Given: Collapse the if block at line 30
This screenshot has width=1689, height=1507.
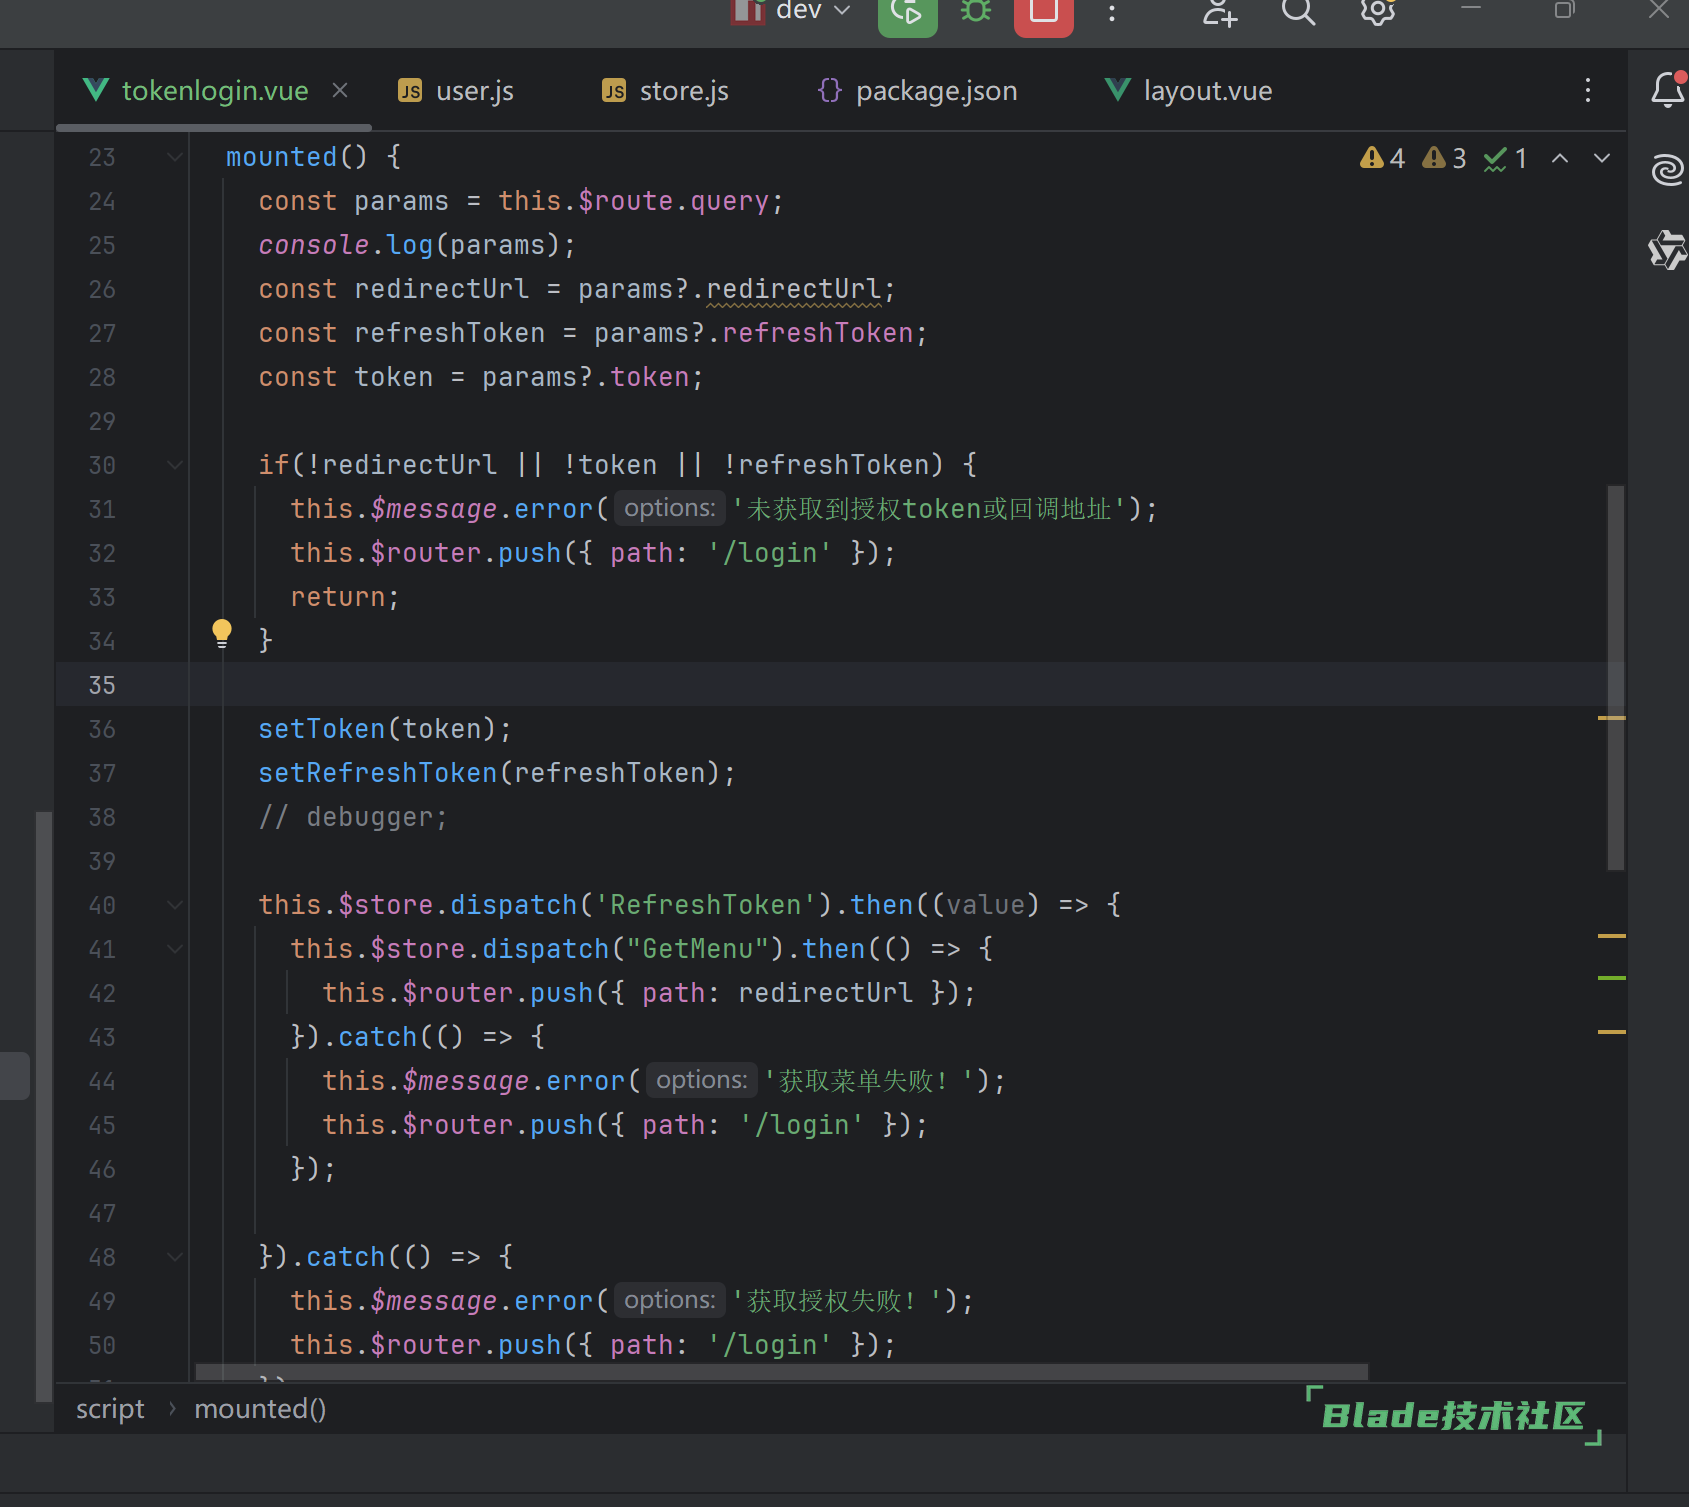Looking at the screenshot, I should click(175, 465).
